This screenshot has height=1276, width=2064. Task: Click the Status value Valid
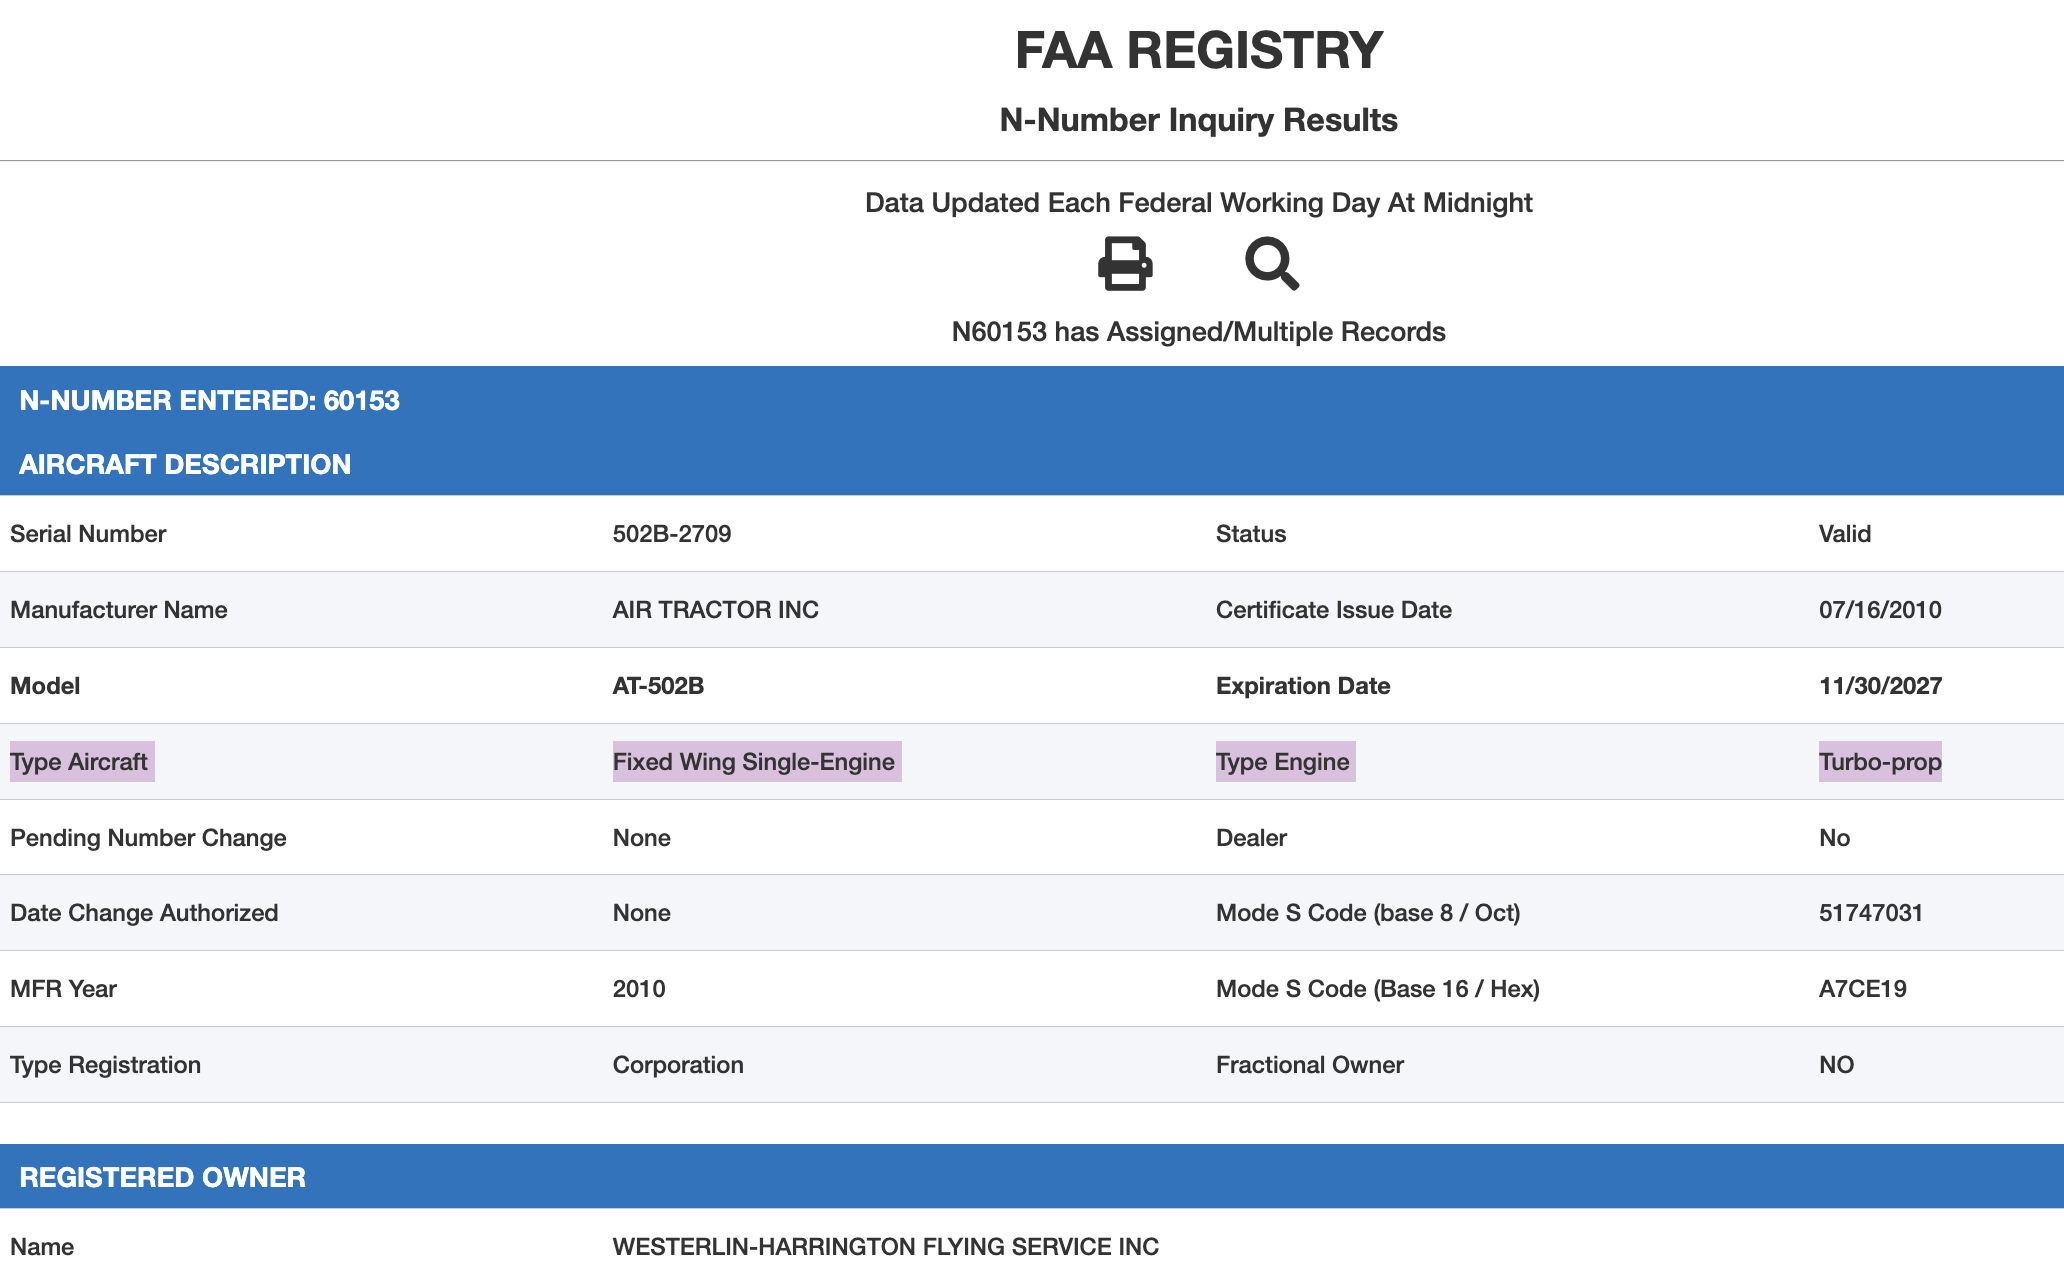click(1844, 534)
